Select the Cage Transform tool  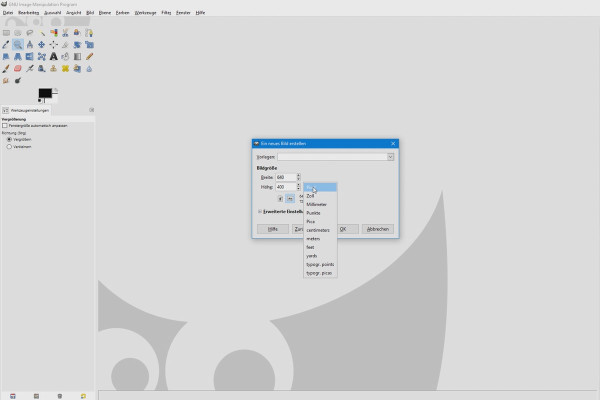[42, 57]
